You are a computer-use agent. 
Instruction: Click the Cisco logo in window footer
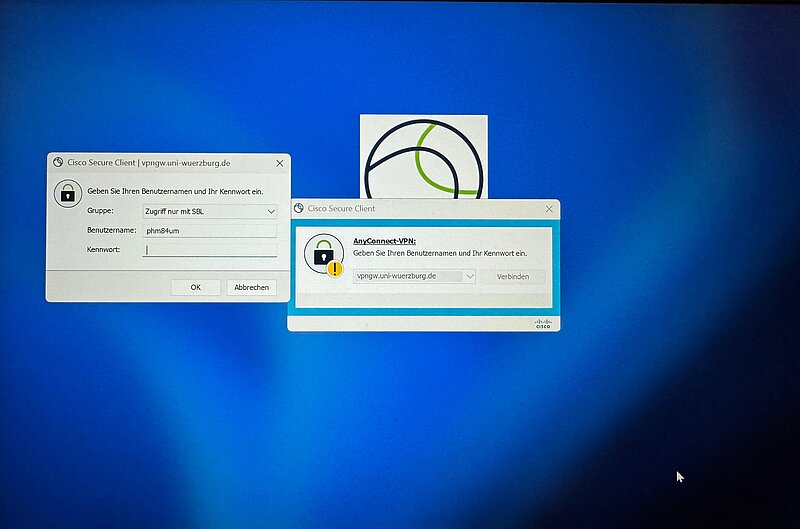click(542, 323)
